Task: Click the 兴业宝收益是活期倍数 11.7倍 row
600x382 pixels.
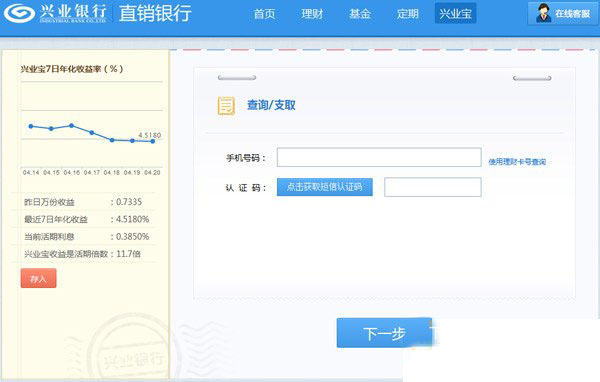Action: pyautogui.click(x=82, y=254)
